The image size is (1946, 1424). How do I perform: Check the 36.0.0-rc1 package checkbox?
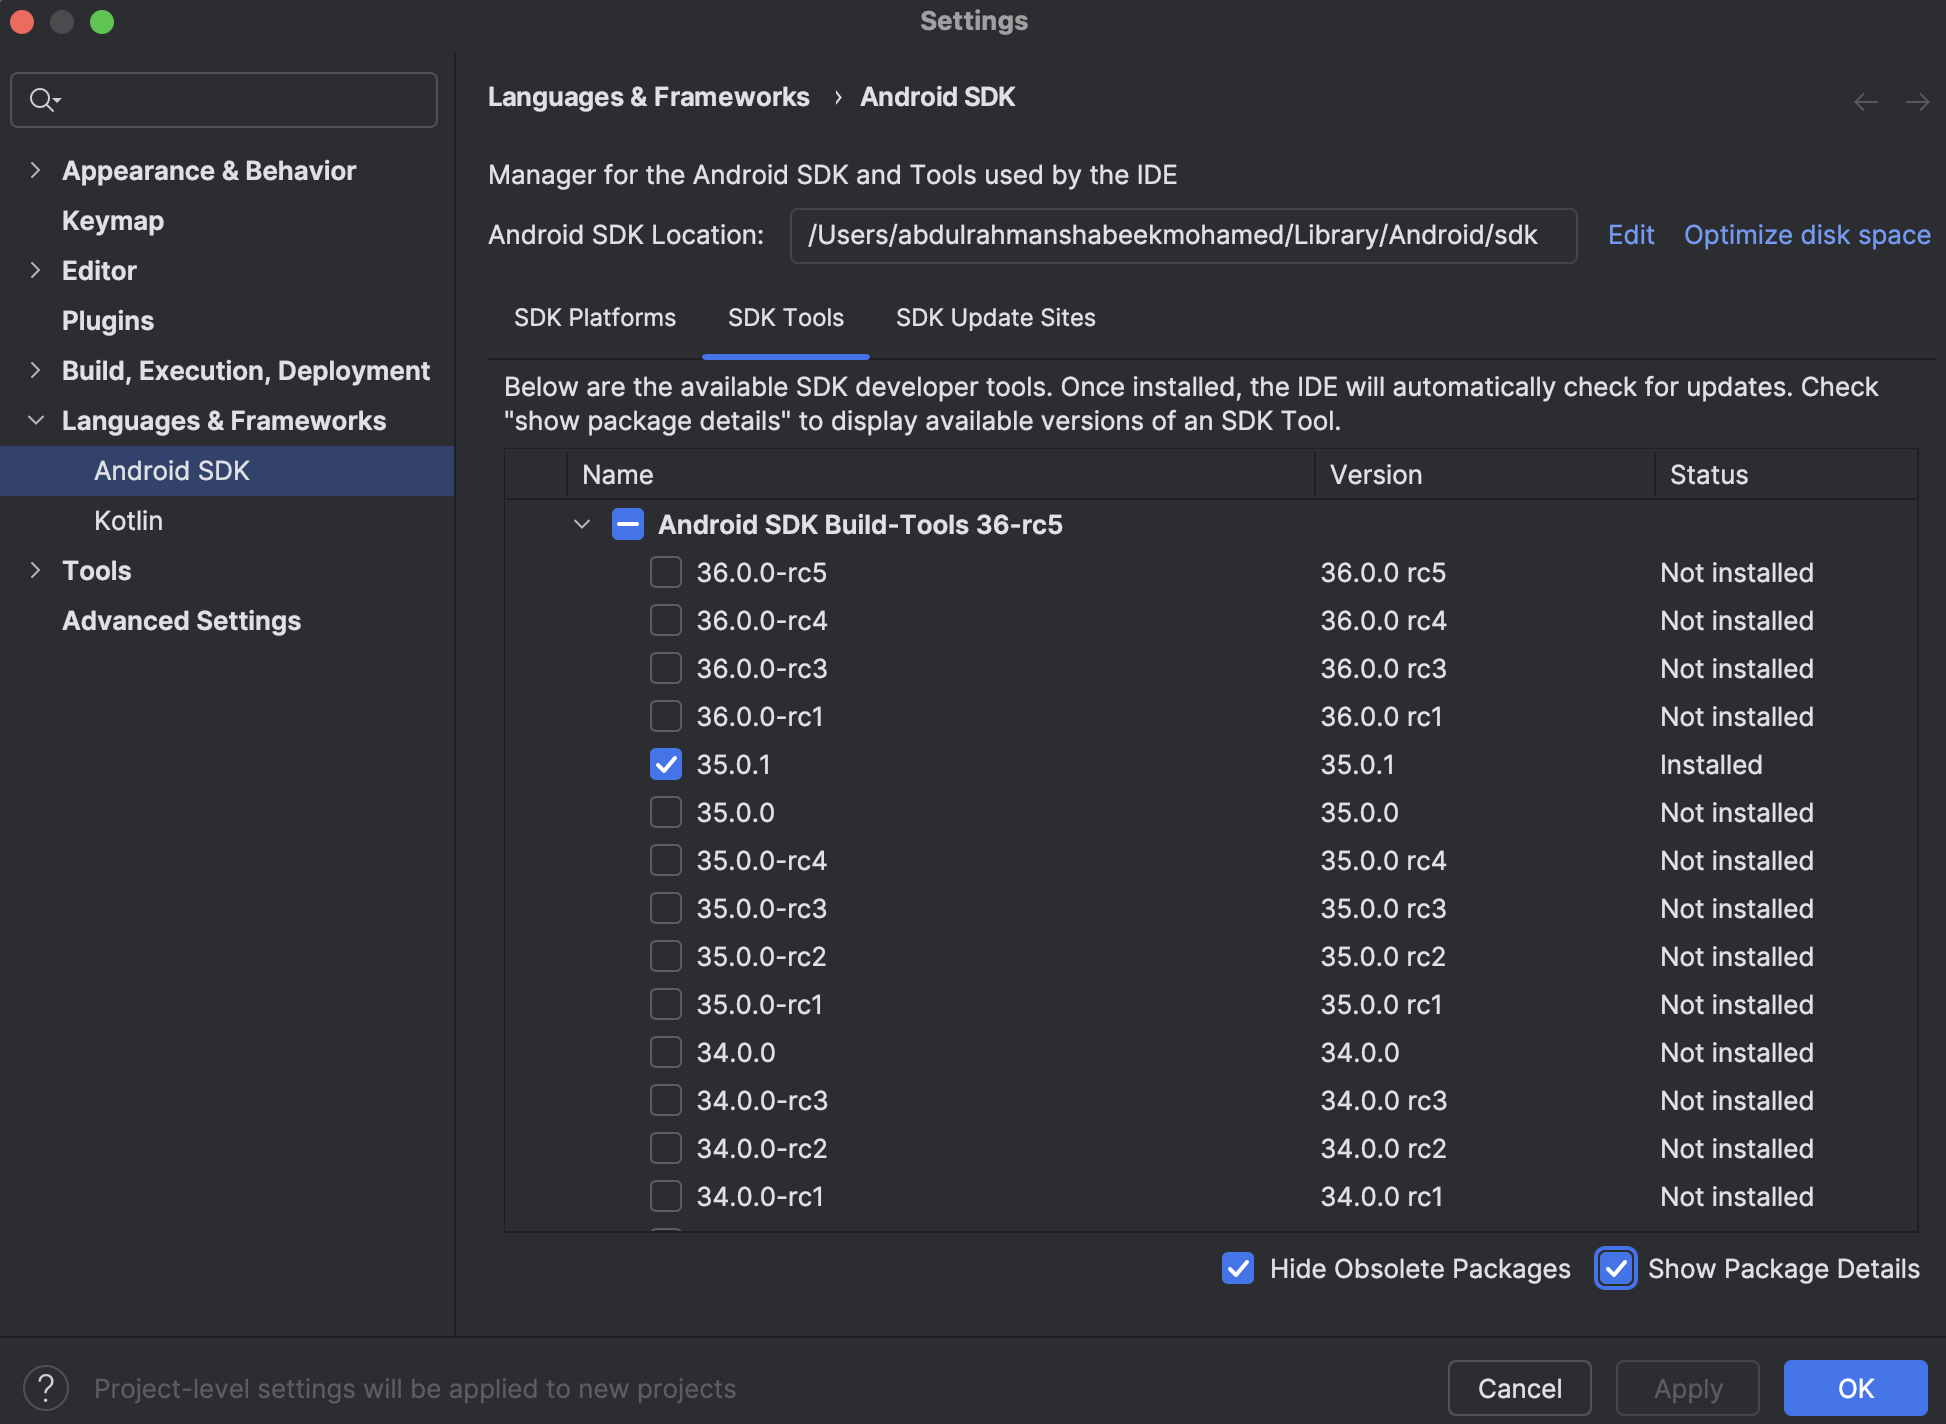666,716
